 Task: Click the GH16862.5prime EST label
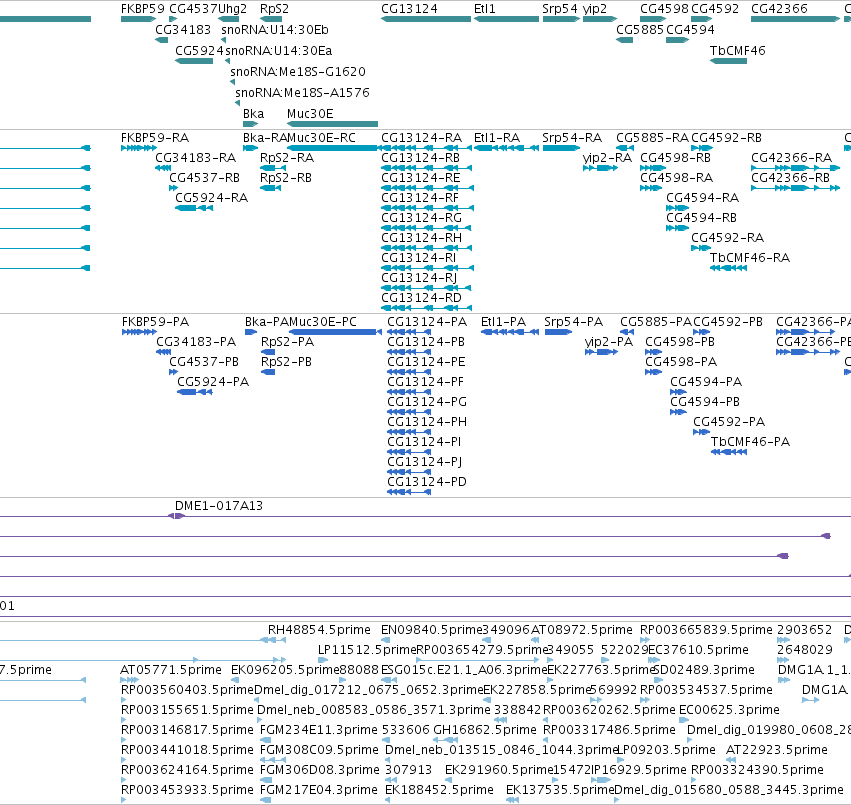485,730
